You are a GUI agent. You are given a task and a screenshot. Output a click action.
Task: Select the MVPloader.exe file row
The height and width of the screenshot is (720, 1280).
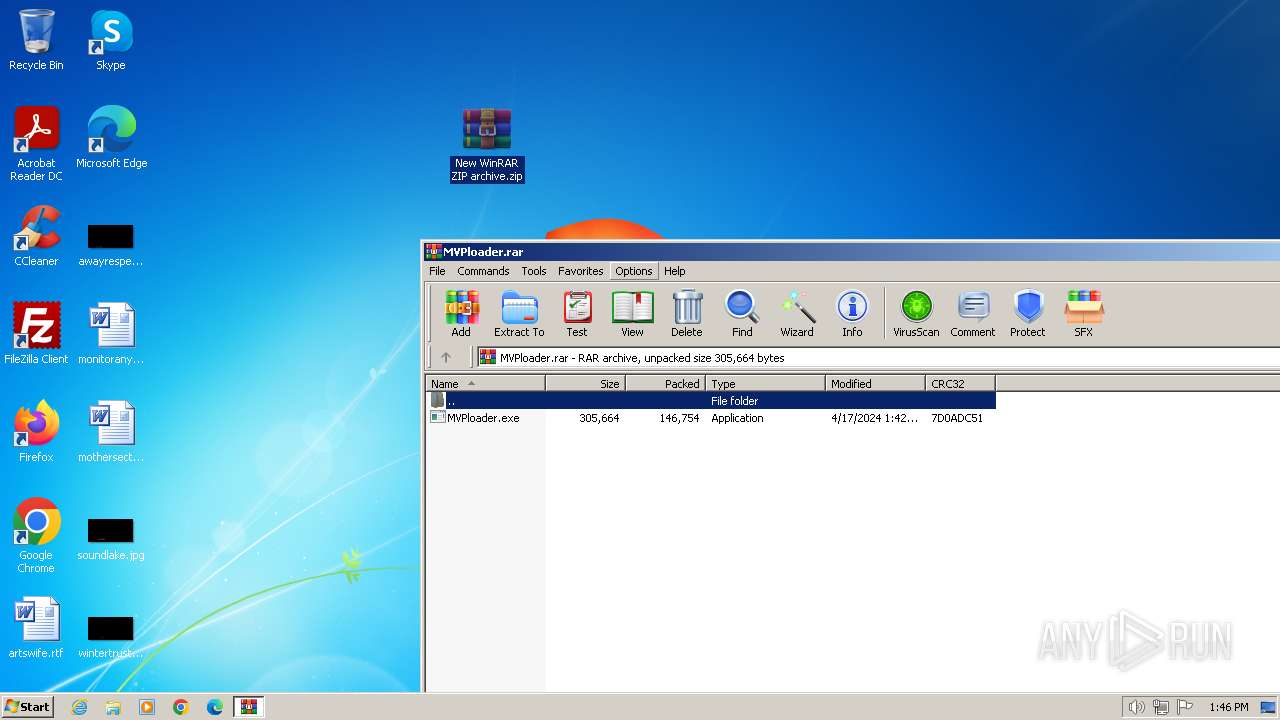(711, 418)
